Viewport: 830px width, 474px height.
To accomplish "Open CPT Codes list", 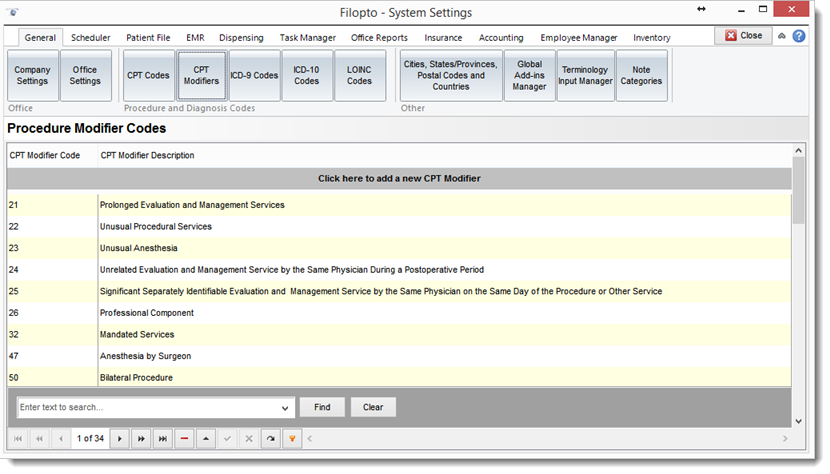I will pos(148,75).
